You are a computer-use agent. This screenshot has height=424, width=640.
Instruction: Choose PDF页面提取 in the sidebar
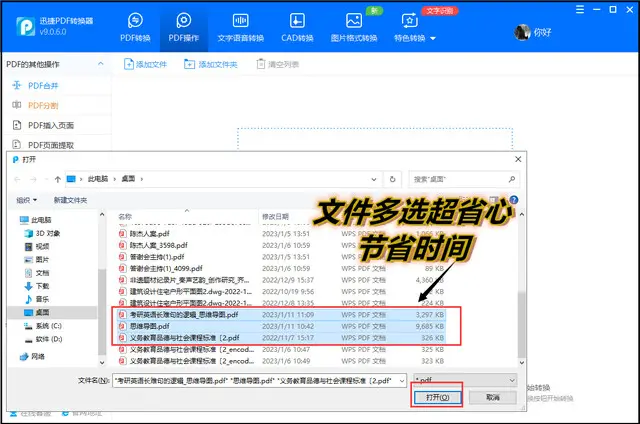point(51,145)
